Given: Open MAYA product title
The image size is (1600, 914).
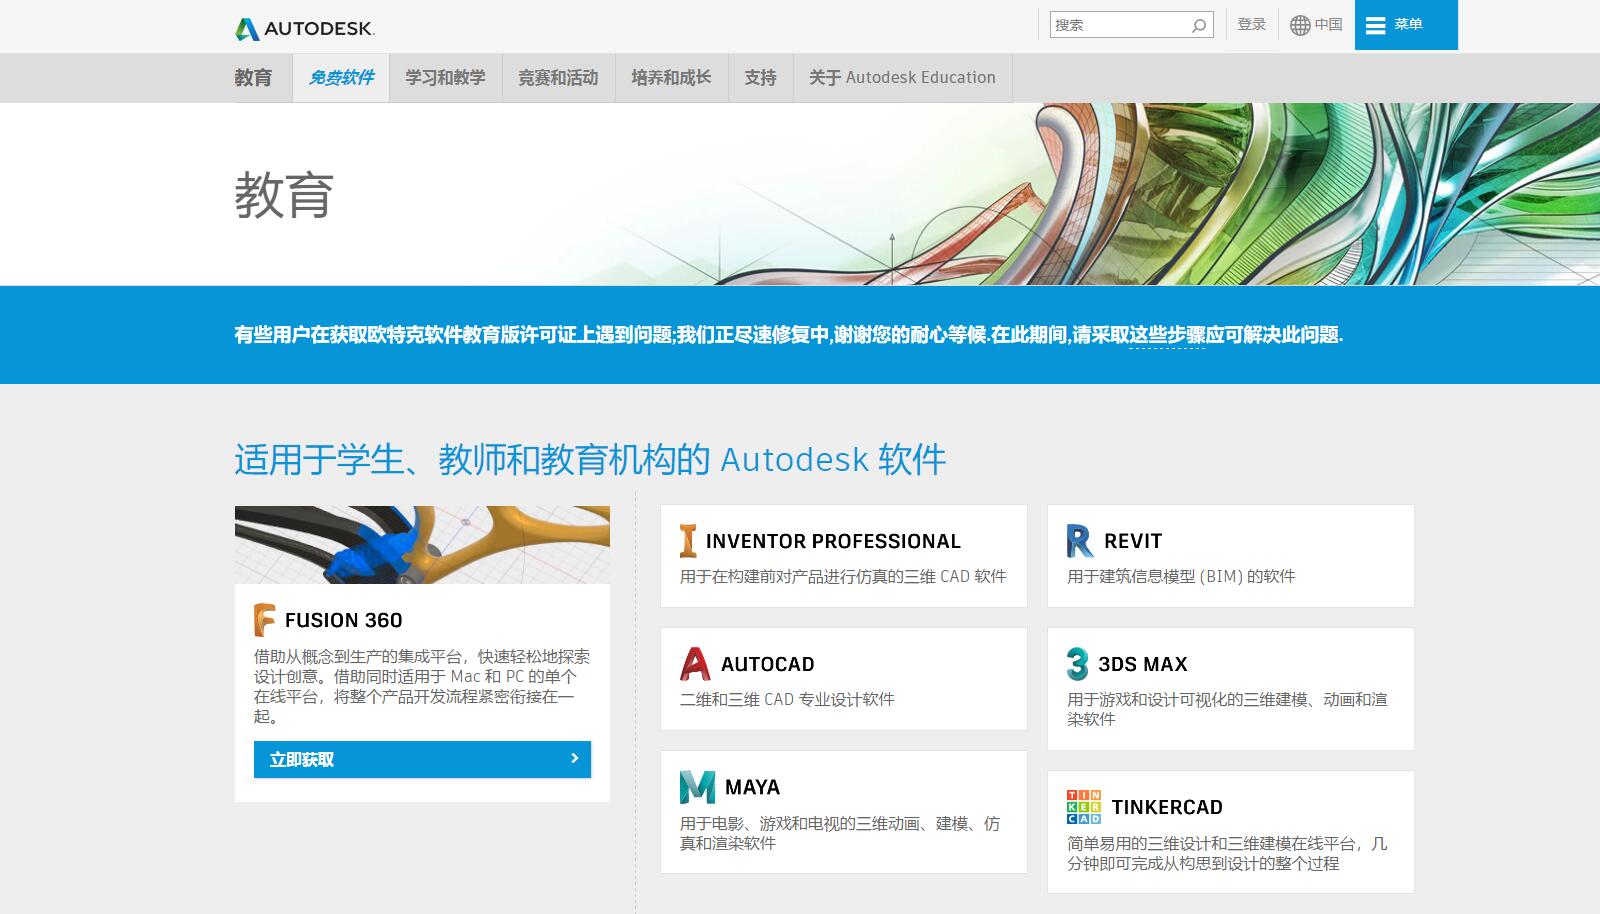Looking at the screenshot, I should click(752, 787).
